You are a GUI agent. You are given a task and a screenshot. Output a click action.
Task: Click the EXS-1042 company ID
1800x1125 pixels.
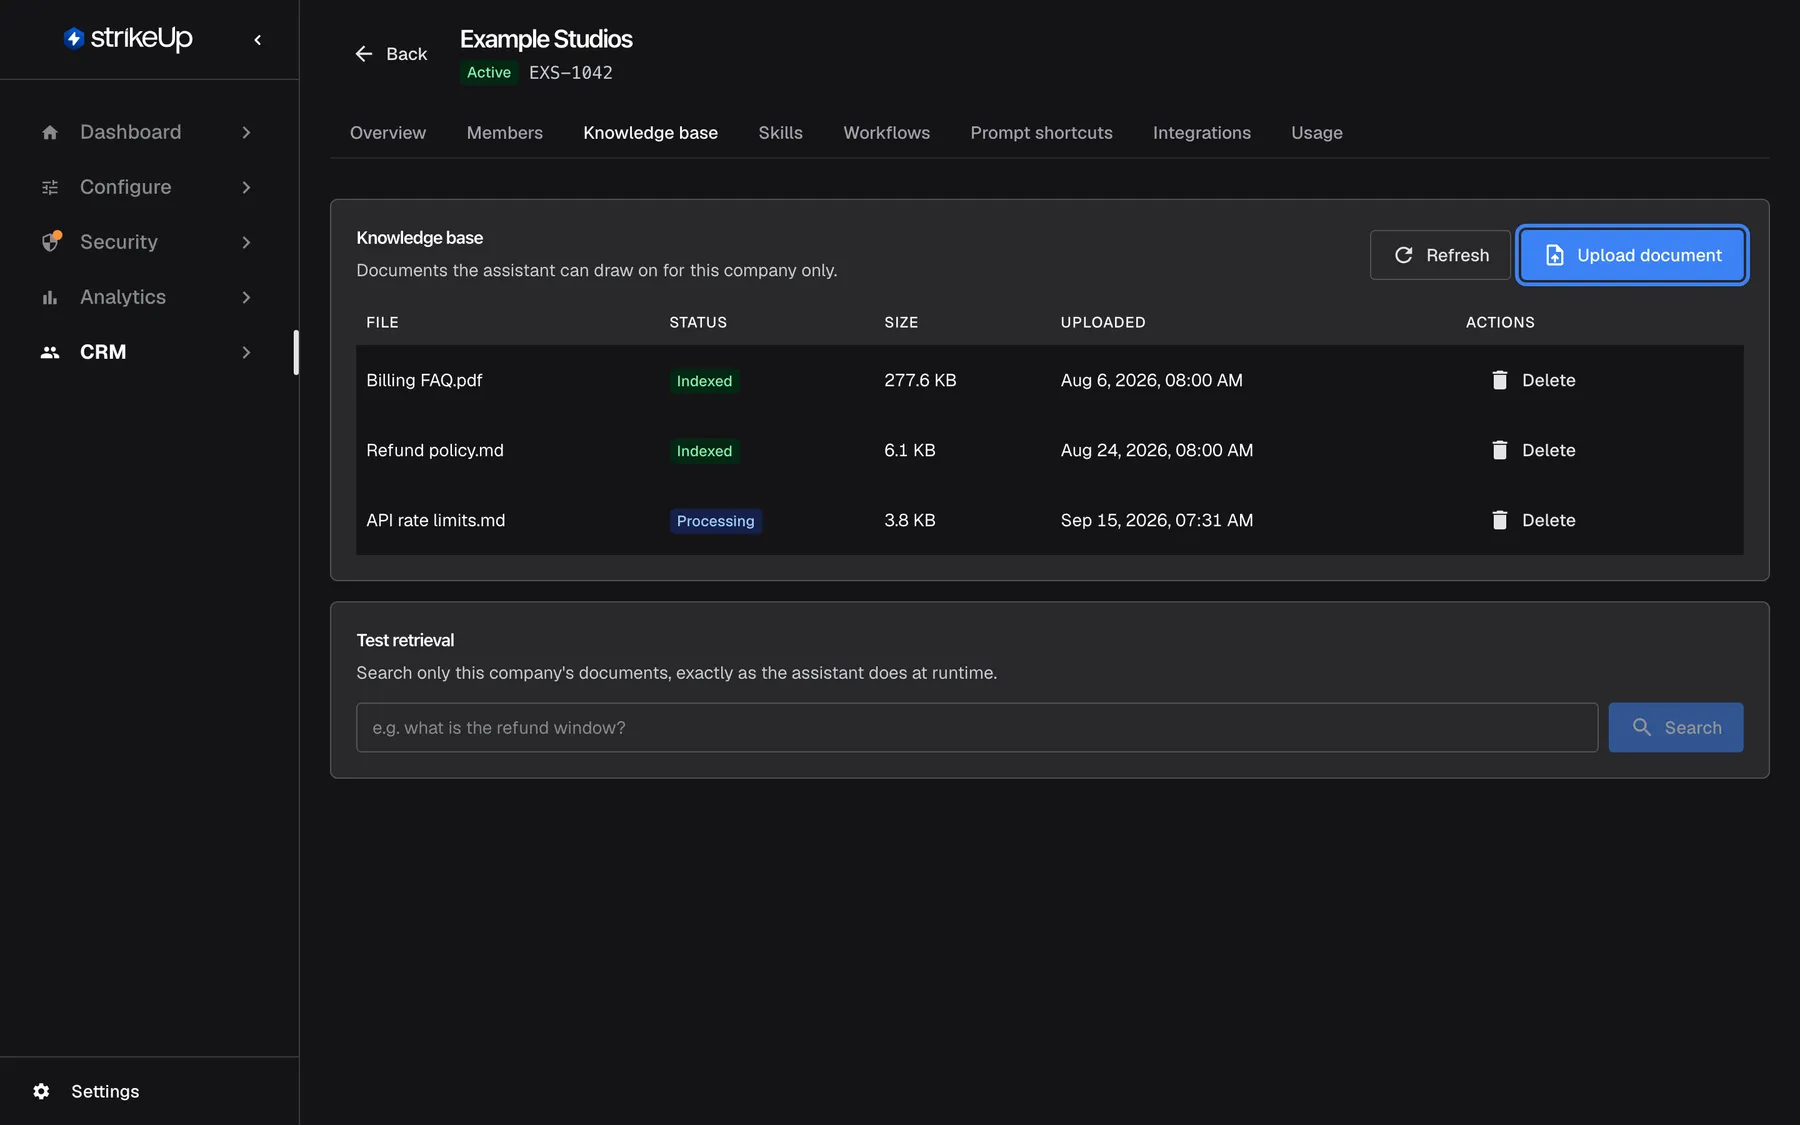(x=571, y=72)
